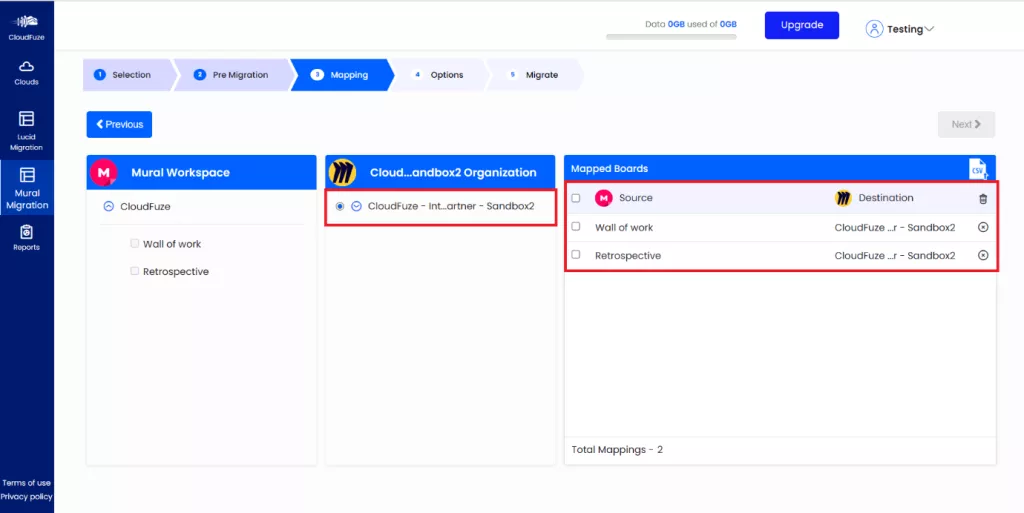Click the Data 0GB used label

(691, 24)
